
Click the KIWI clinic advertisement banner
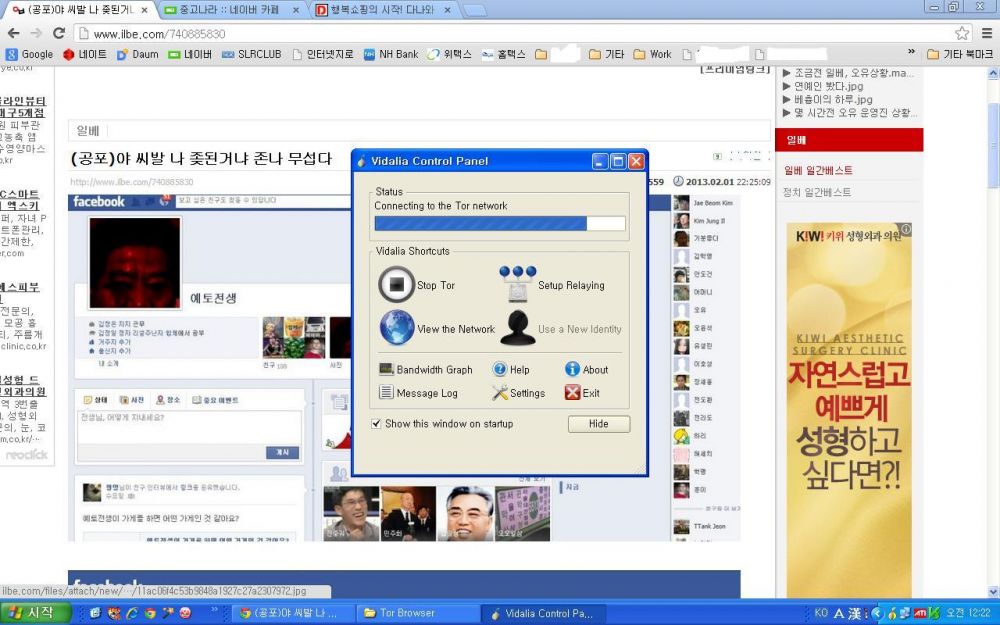[849, 408]
